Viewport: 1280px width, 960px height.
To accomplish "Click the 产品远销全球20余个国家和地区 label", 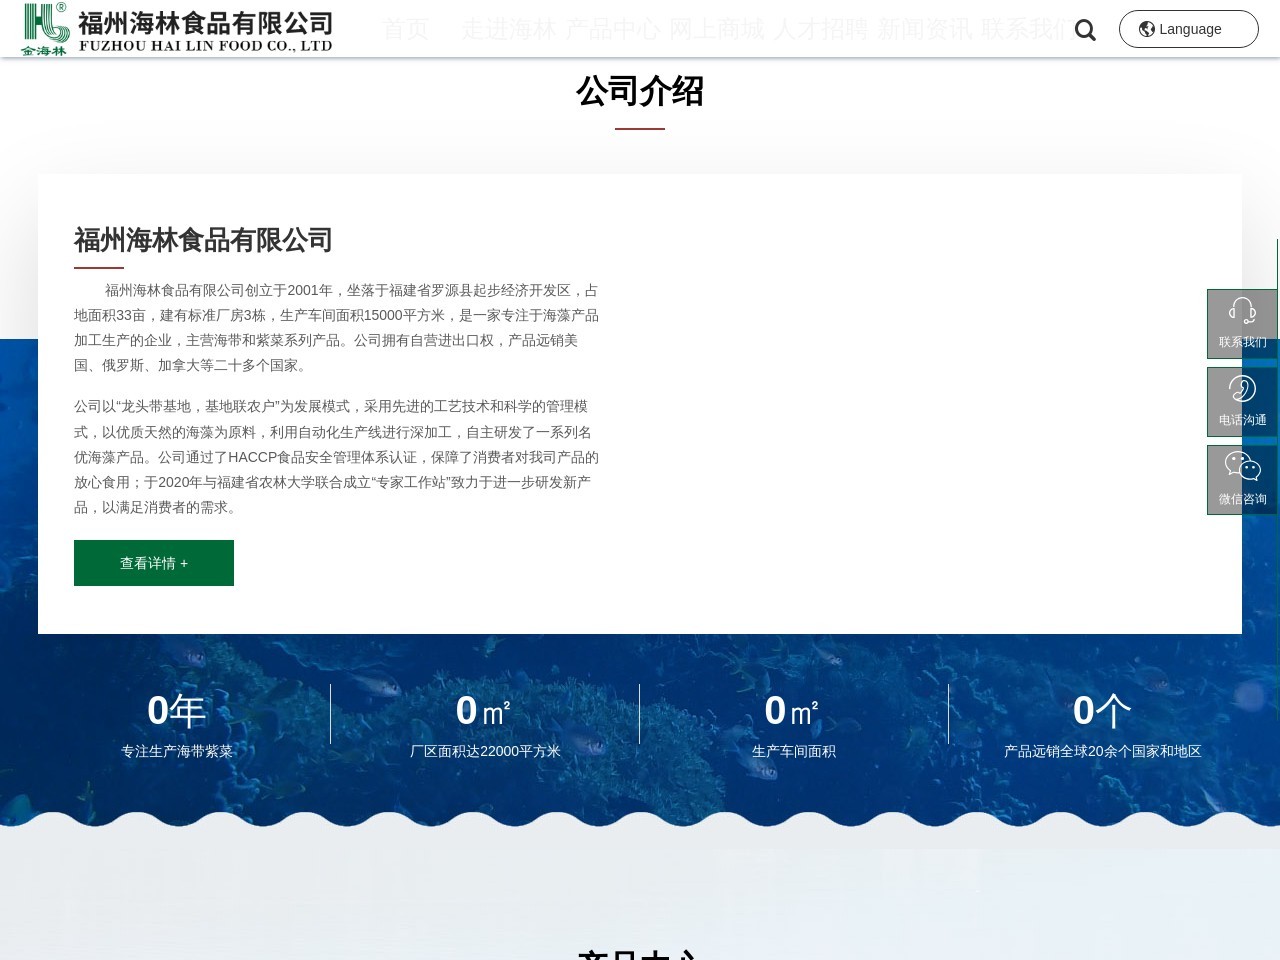I will [1103, 751].
